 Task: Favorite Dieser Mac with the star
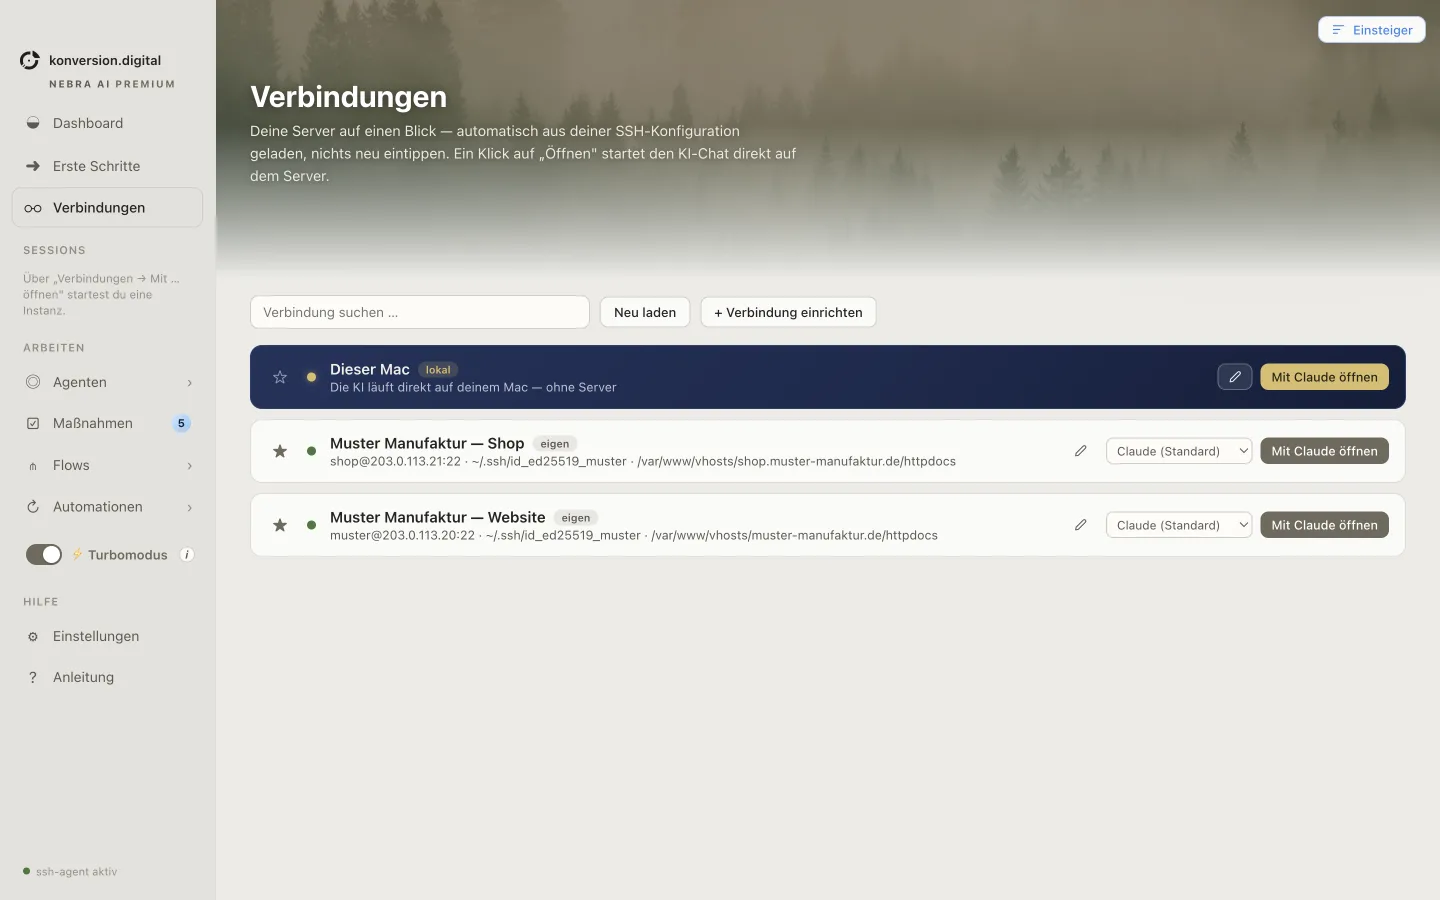click(x=280, y=377)
